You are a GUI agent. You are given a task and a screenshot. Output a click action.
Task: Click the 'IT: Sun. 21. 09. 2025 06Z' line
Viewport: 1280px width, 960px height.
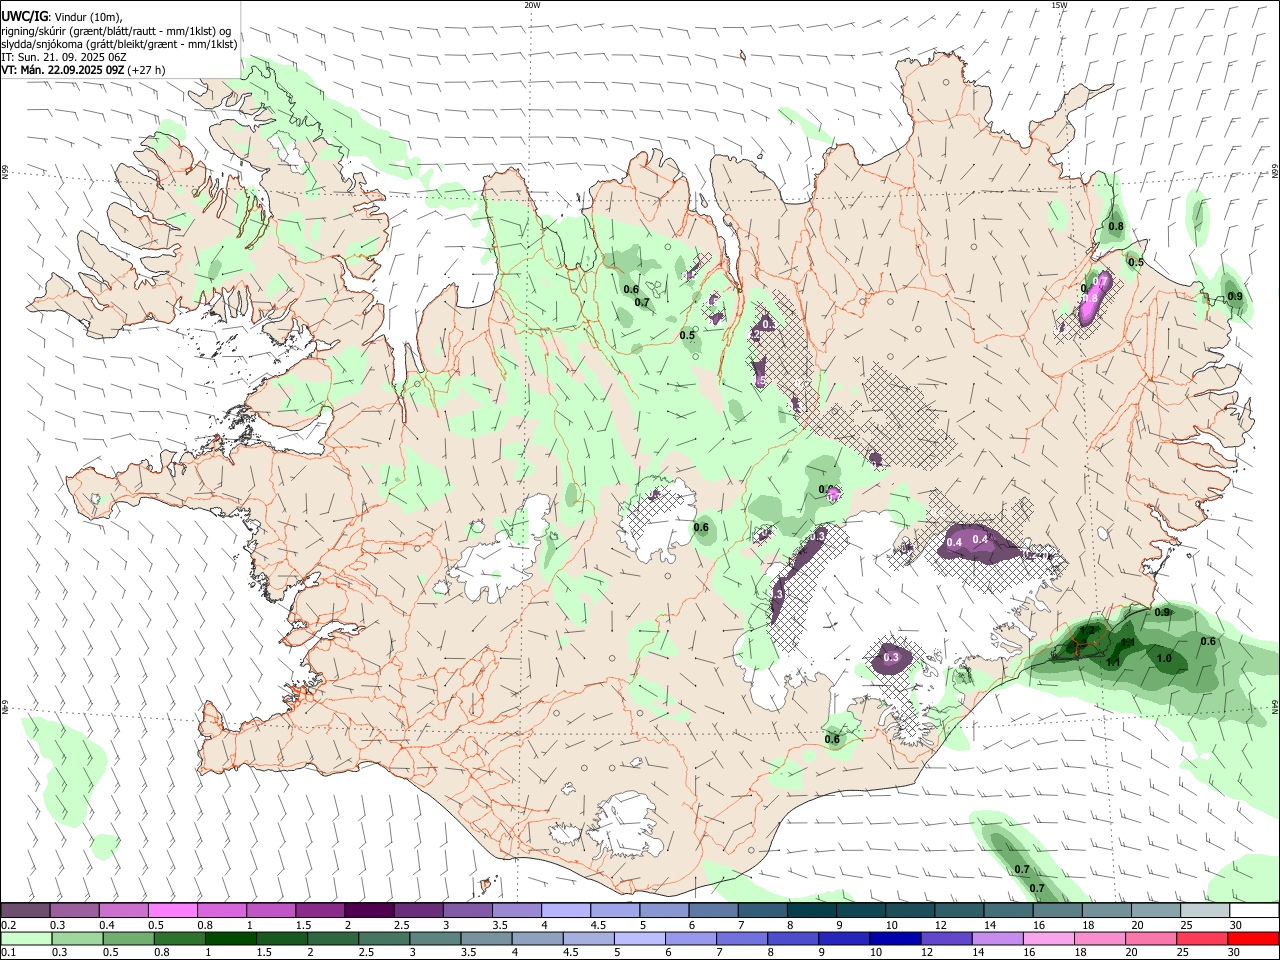click(x=63, y=57)
